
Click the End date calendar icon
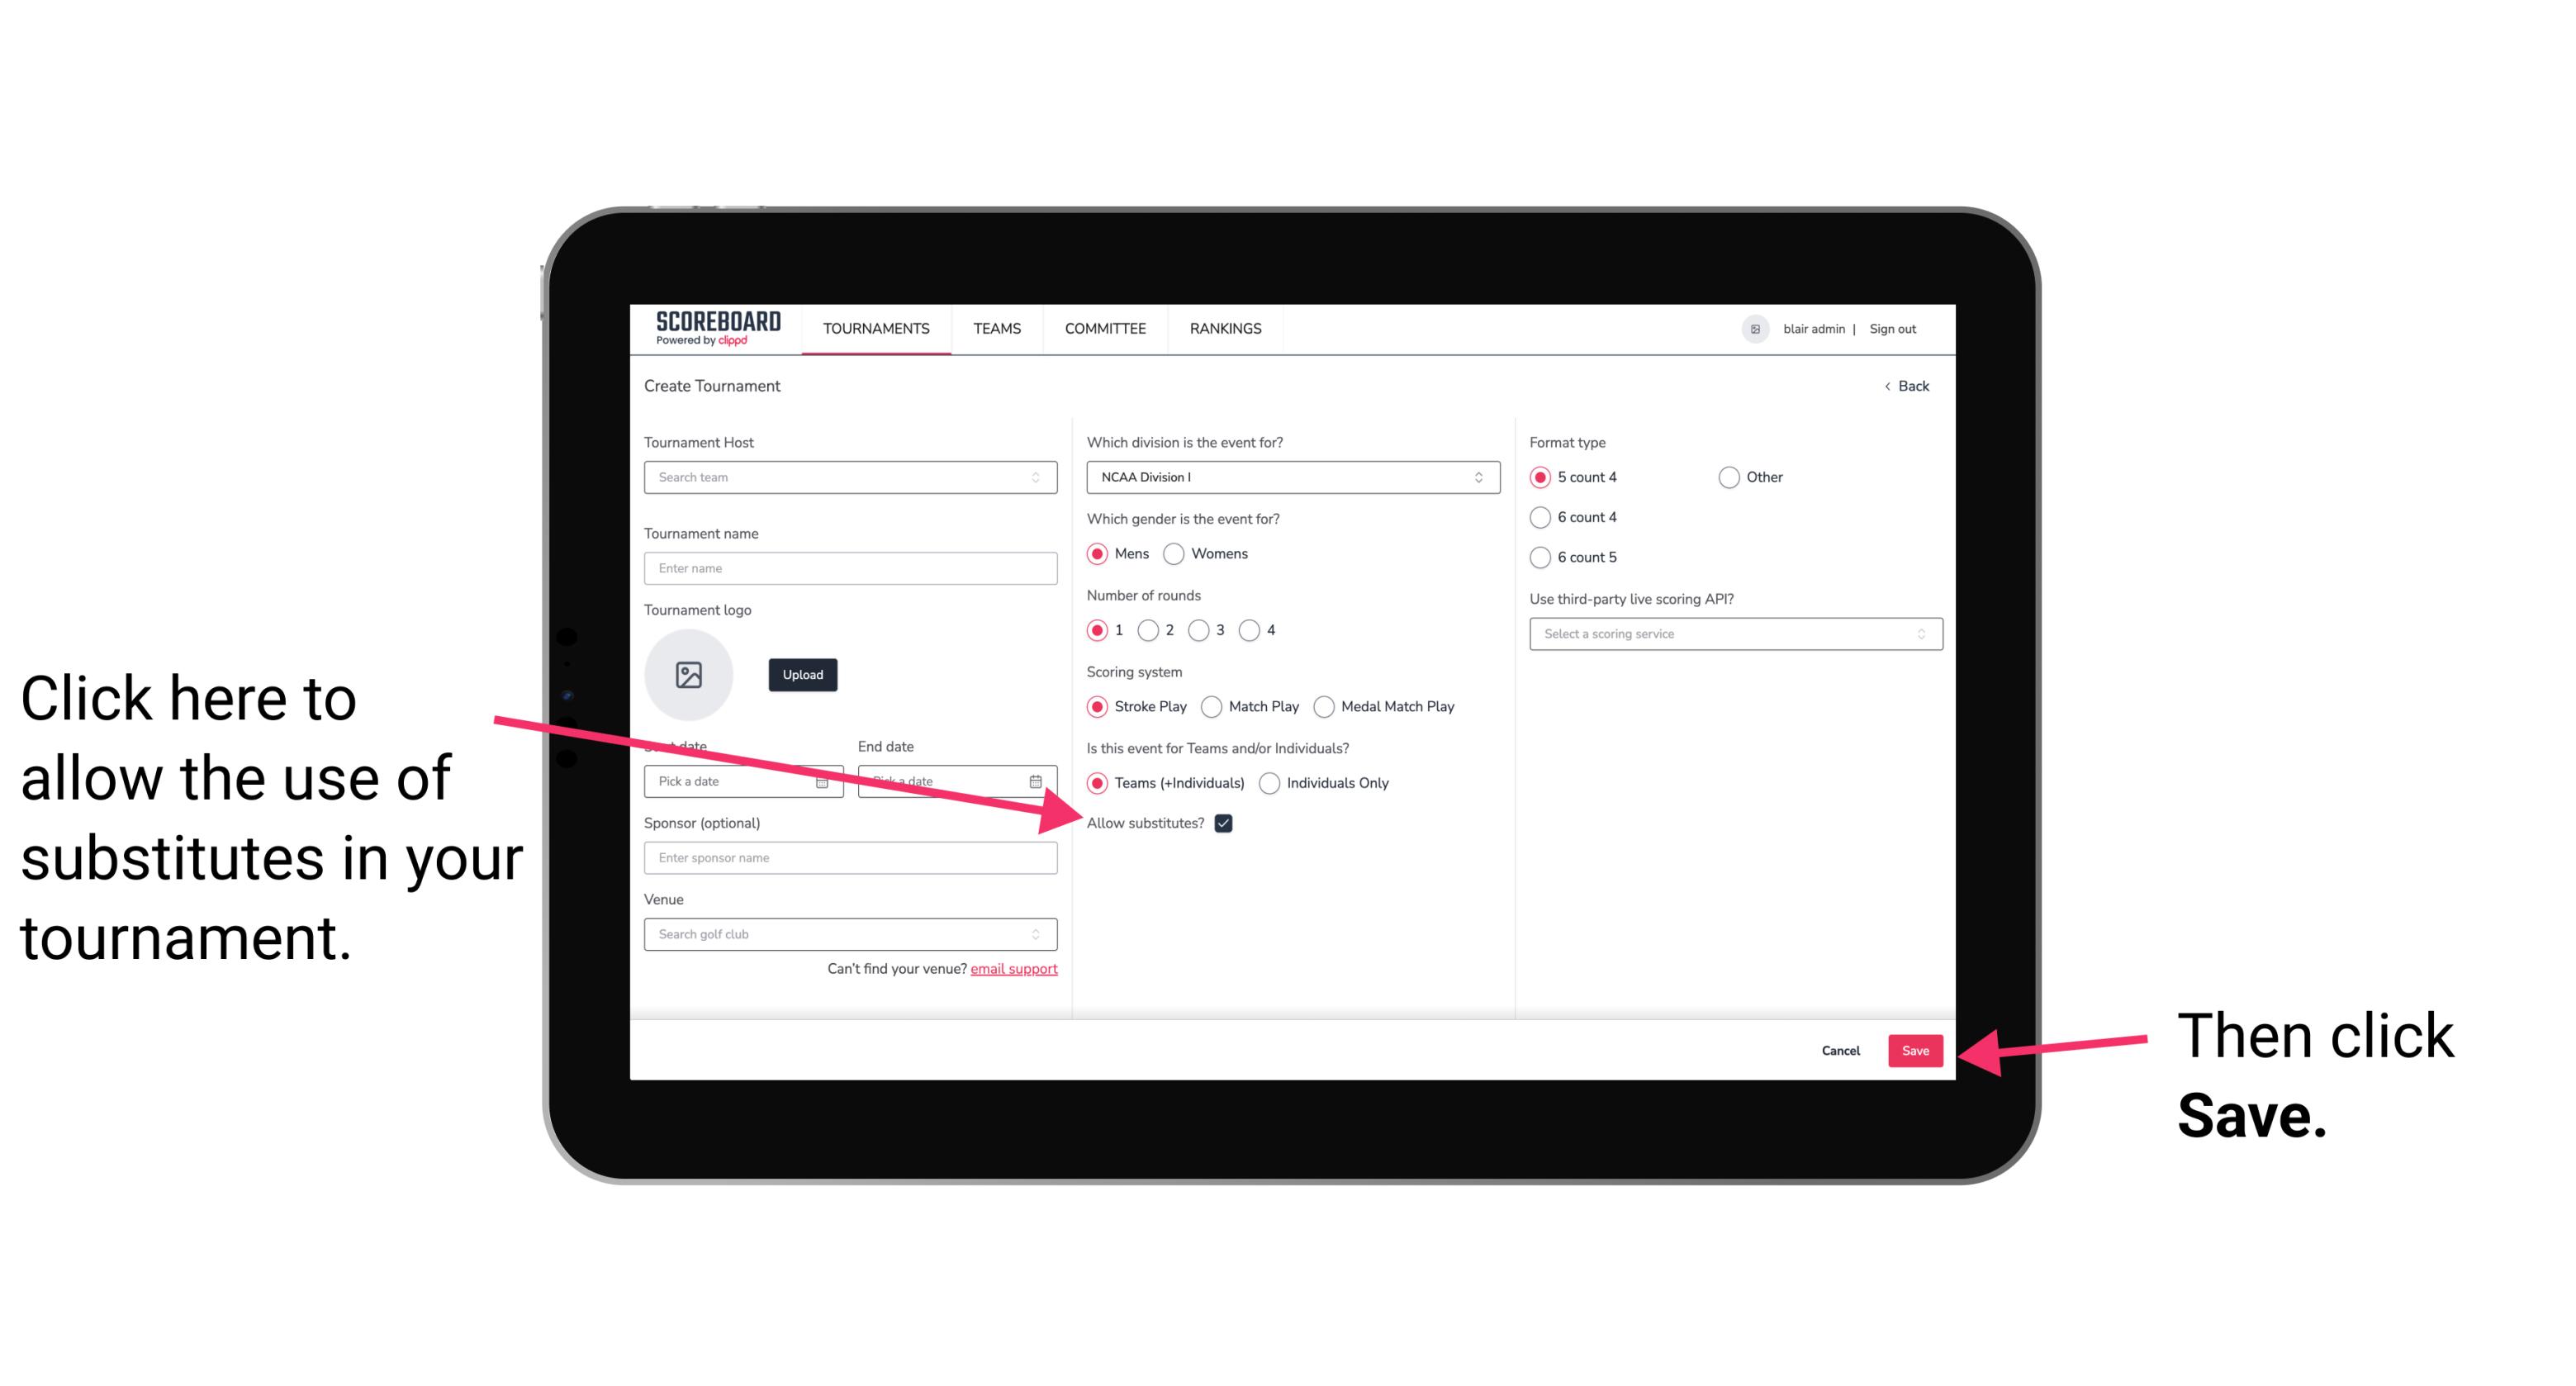(1041, 780)
